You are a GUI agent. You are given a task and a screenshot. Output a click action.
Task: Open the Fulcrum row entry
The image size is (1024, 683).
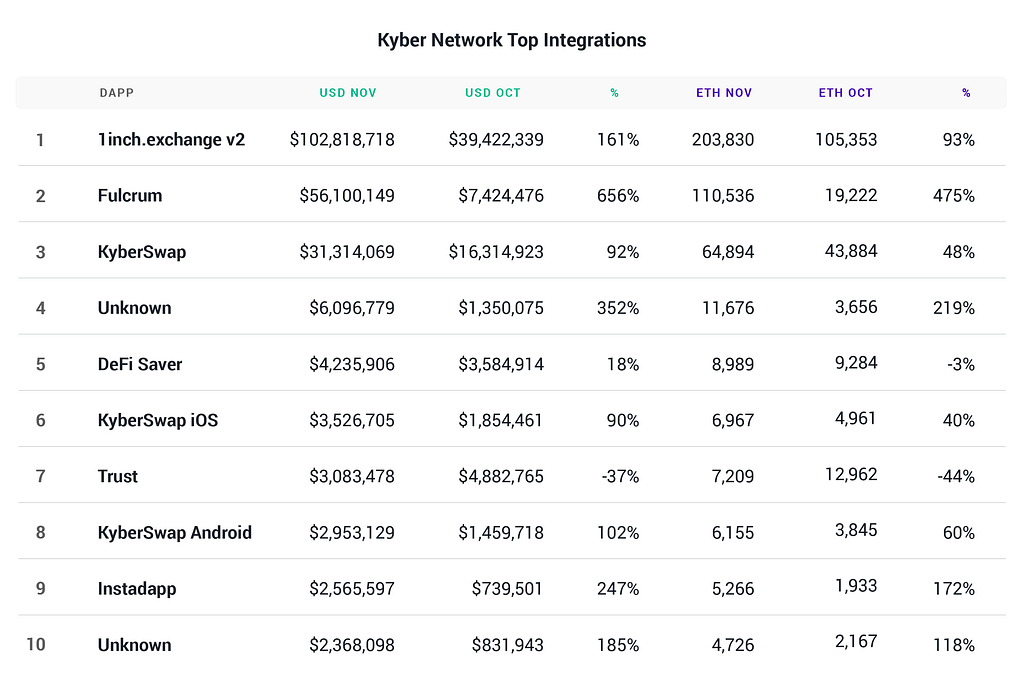[x=130, y=195]
